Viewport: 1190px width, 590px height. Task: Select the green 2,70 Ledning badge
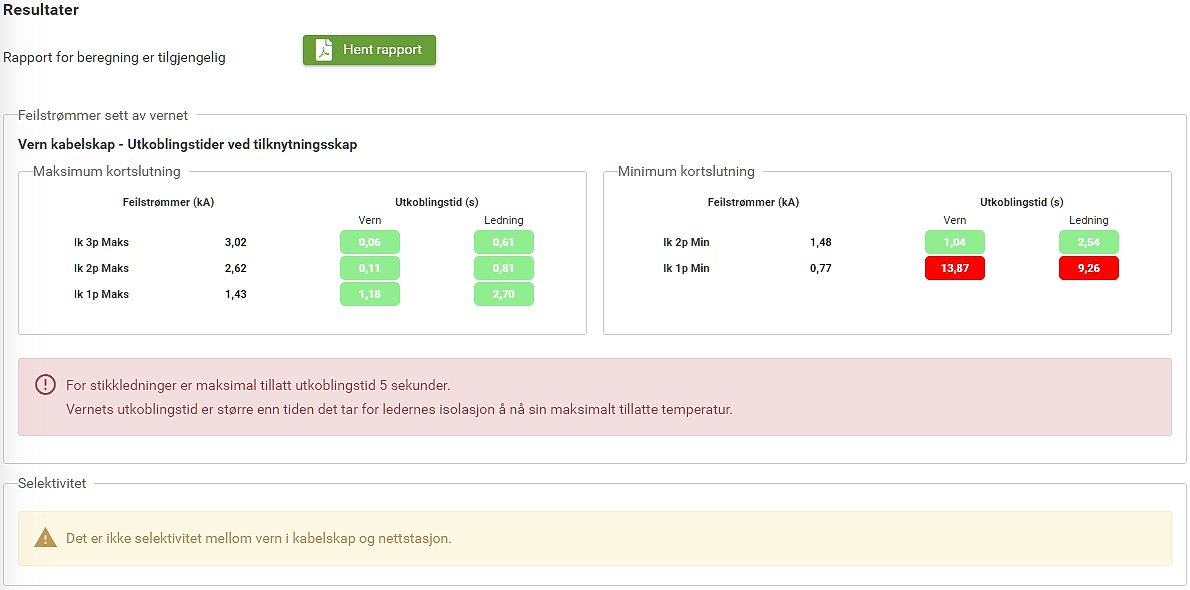click(504, 294)
